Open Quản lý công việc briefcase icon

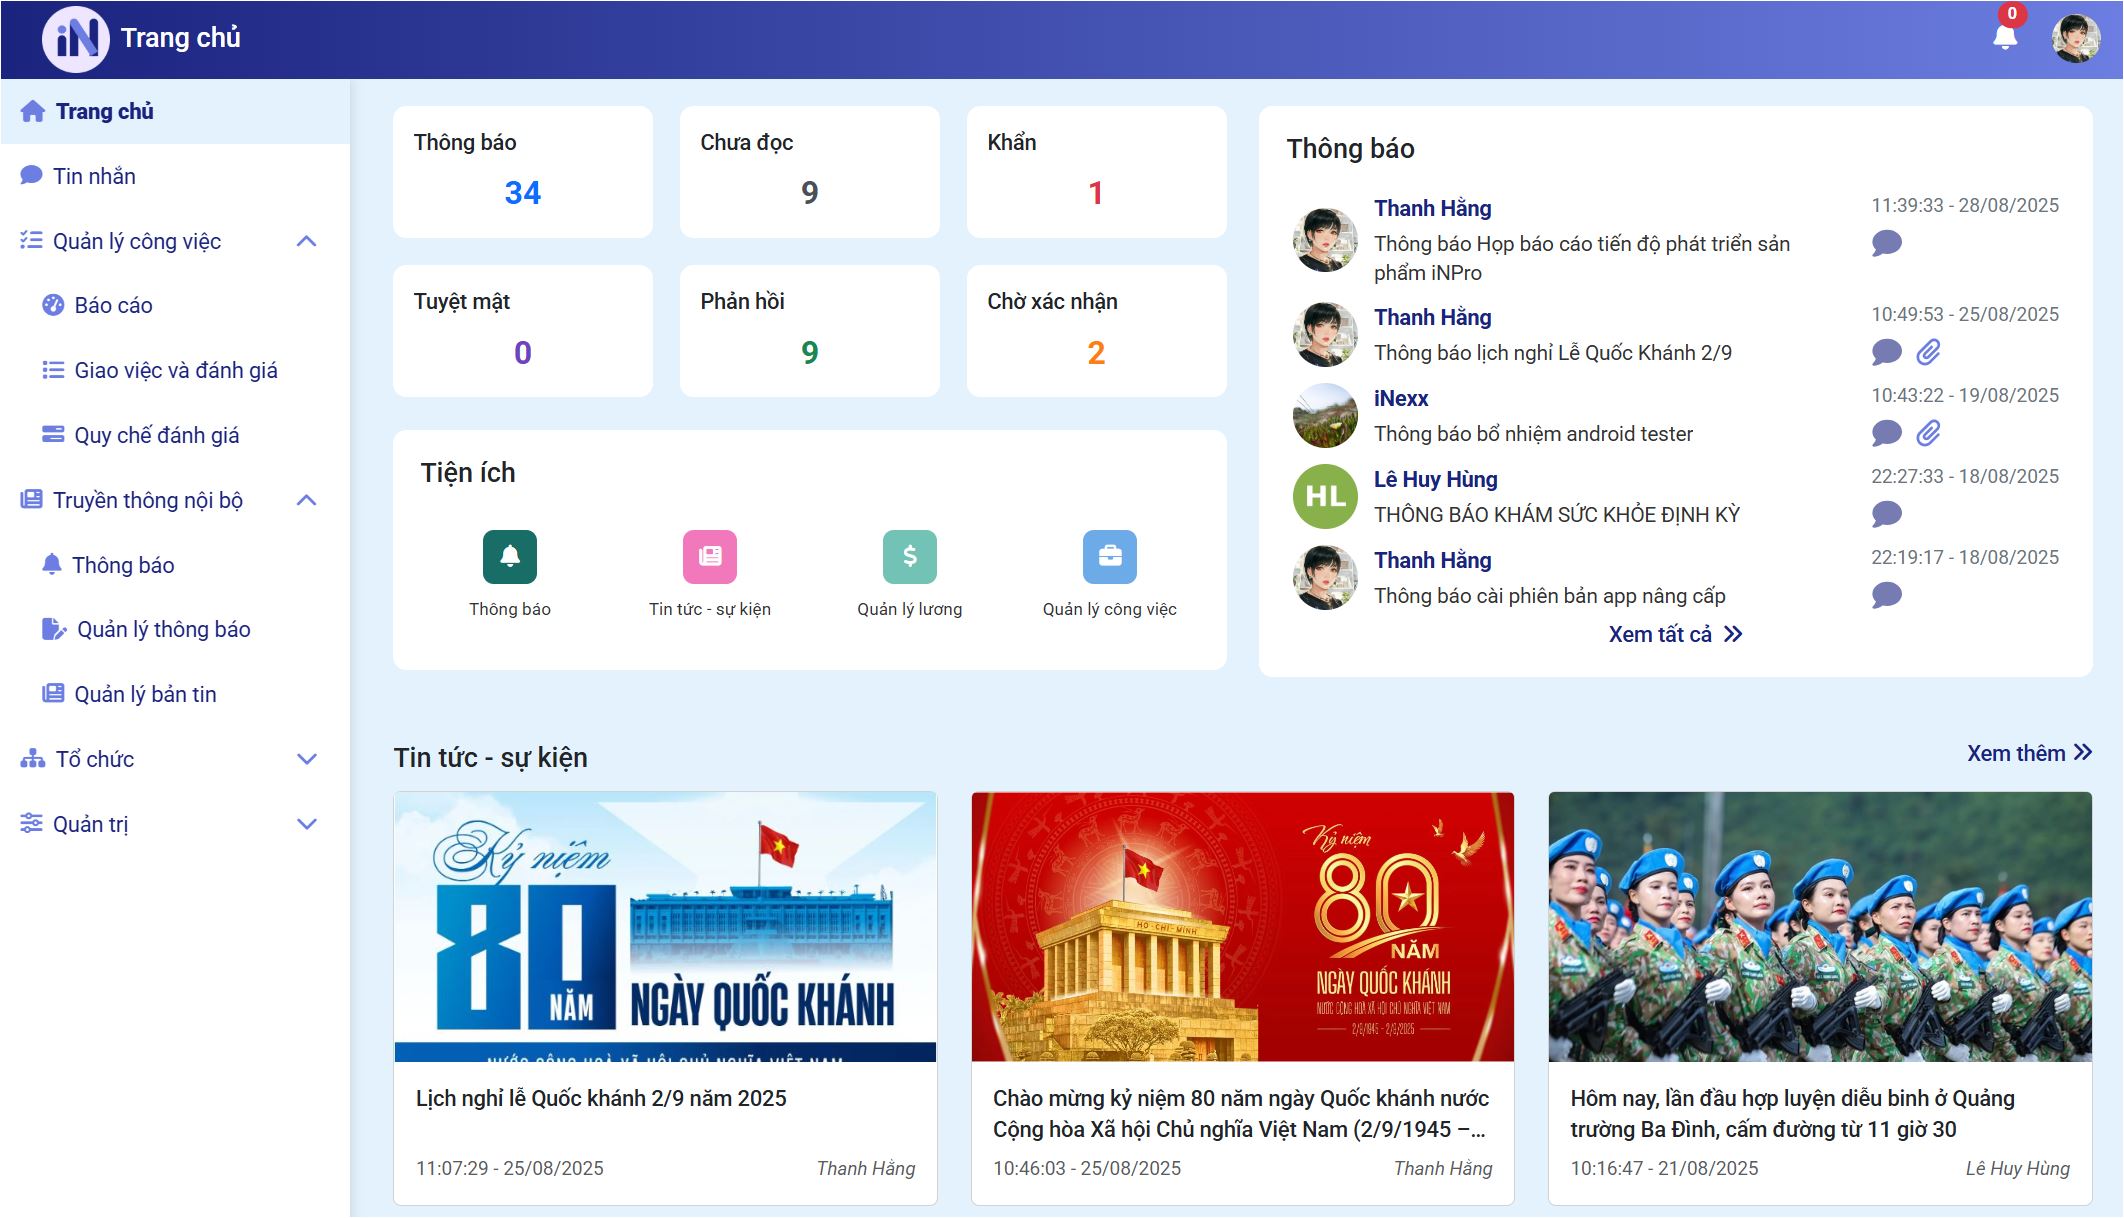coord(1109,557)
